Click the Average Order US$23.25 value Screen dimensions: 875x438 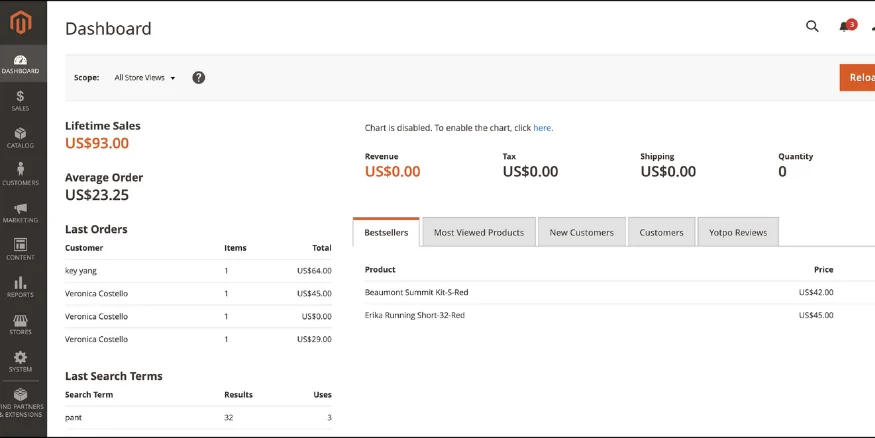97,195
